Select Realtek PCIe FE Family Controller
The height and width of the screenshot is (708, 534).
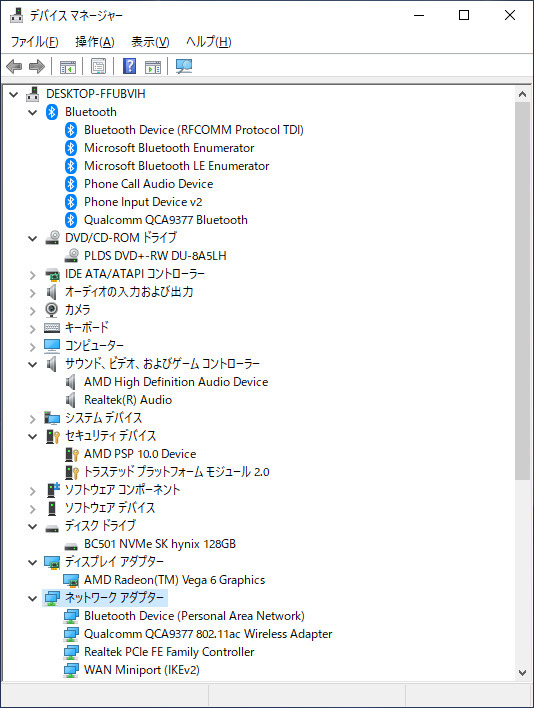coord(169,652)
